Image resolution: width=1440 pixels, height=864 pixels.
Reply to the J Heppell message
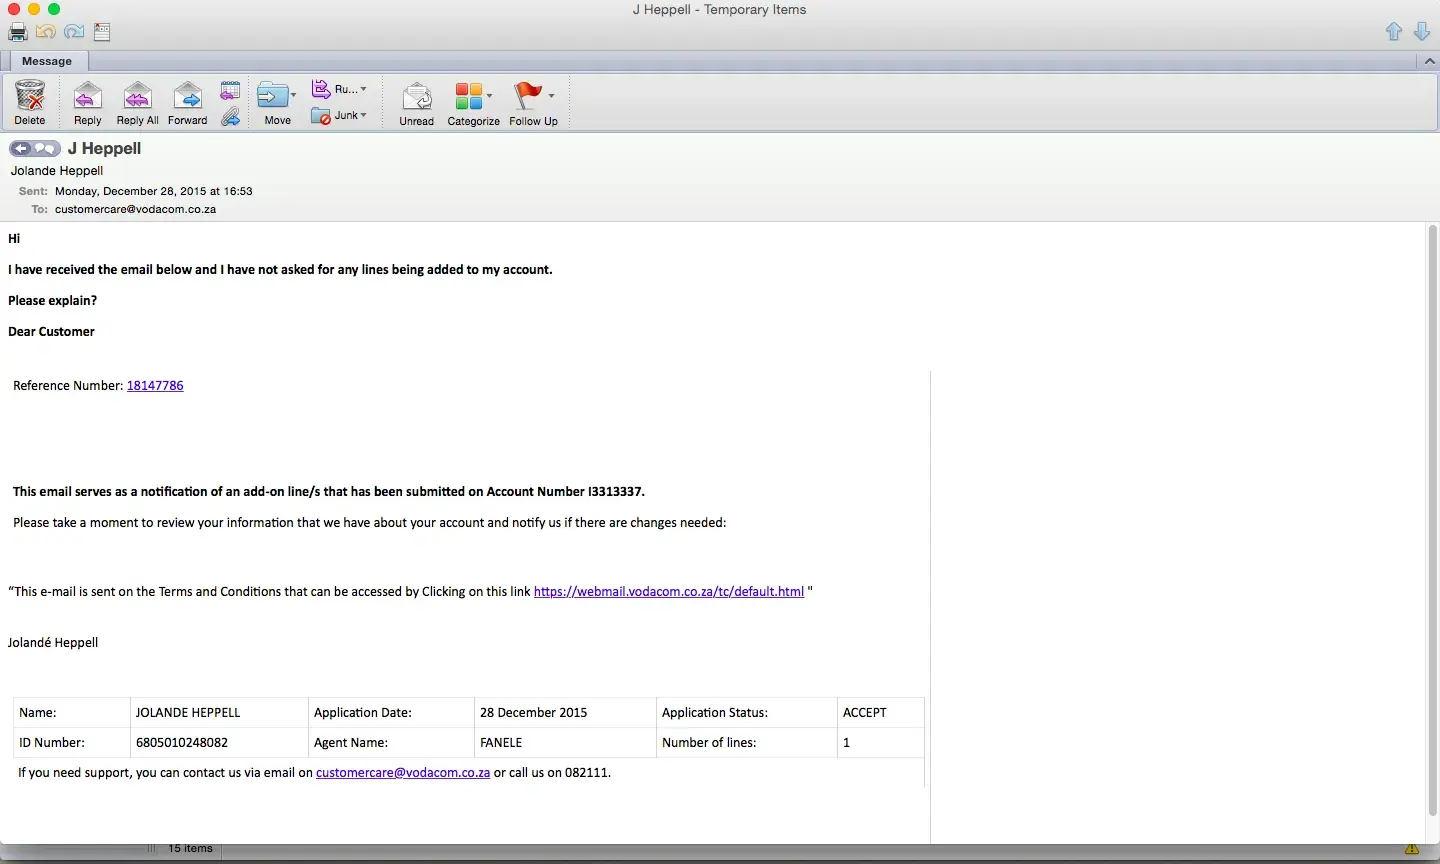[88, 98]
